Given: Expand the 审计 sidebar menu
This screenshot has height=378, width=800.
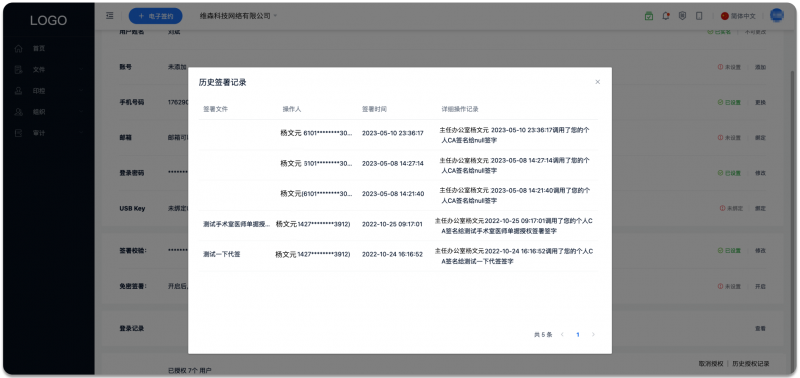Looking at the screenshot, I should click(x=48, y=133).
